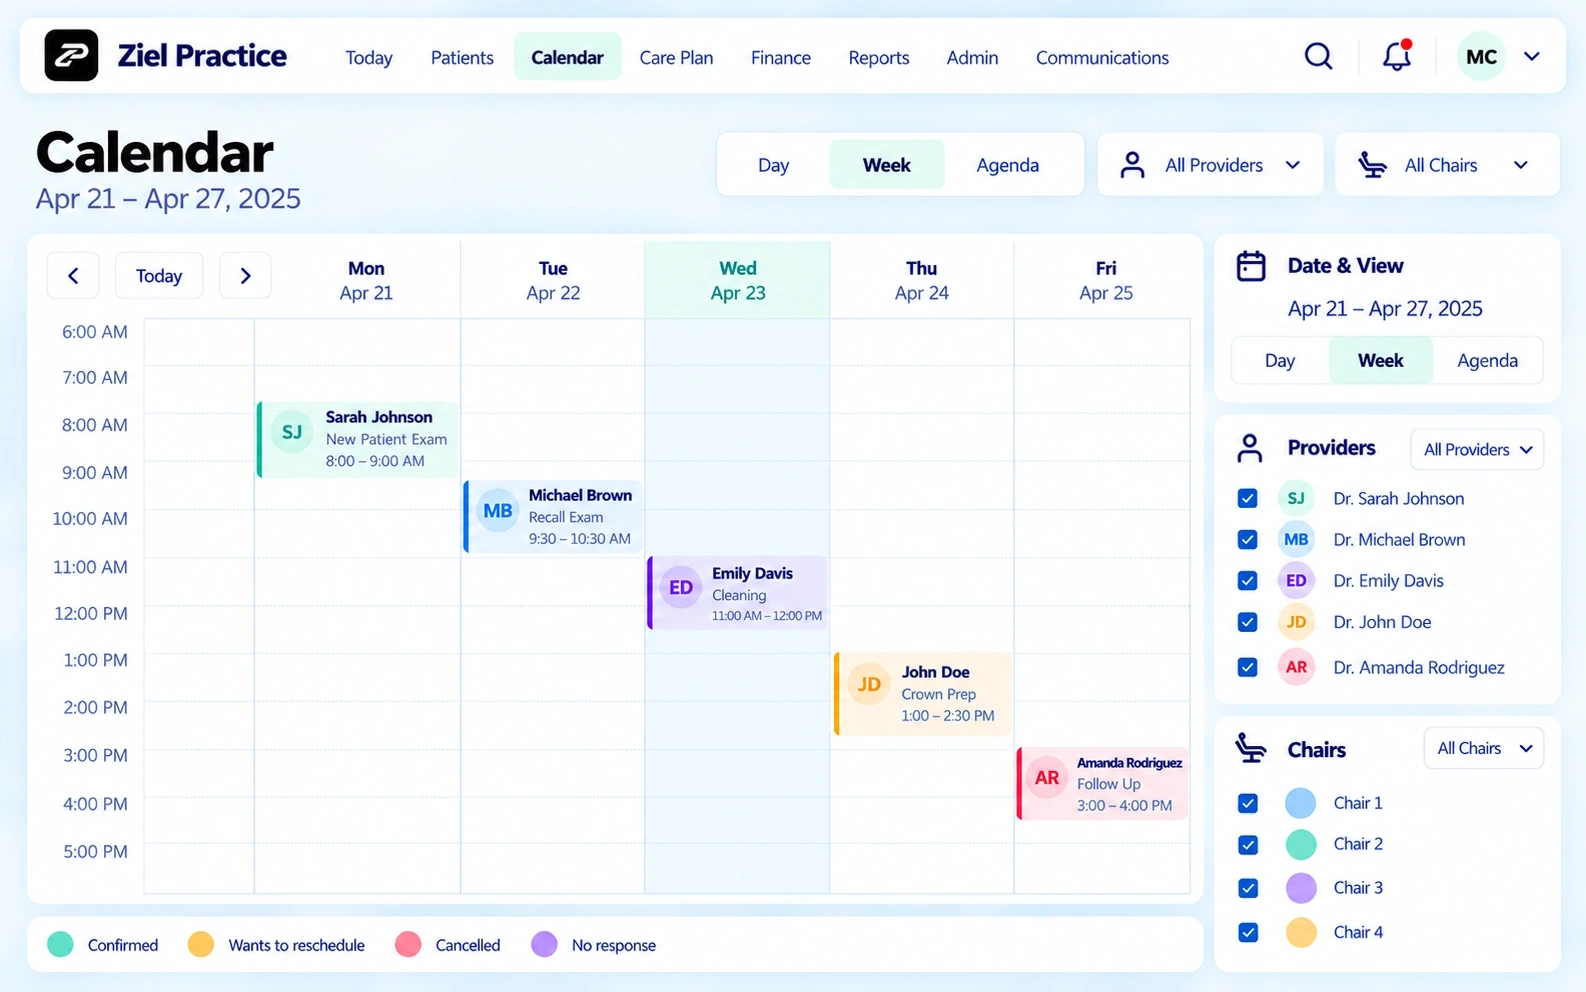The image size is (1586, 992).
Task: Click the Chairs panel dental chair icon
Action: (x=1250, y=748)
